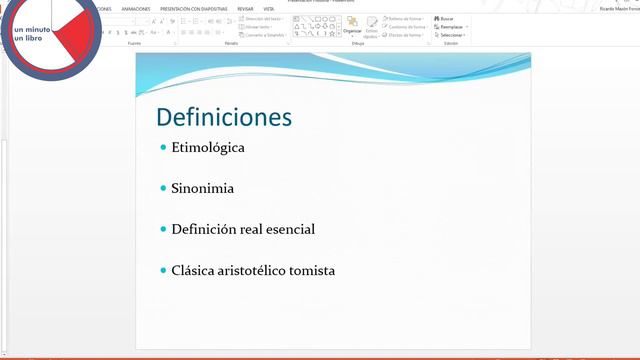Open PRESENTACIÓN CON DIAPOSITIVAS tab
Image resolution: width=640 pixels, height=360 pixels.
click(194, 9)
